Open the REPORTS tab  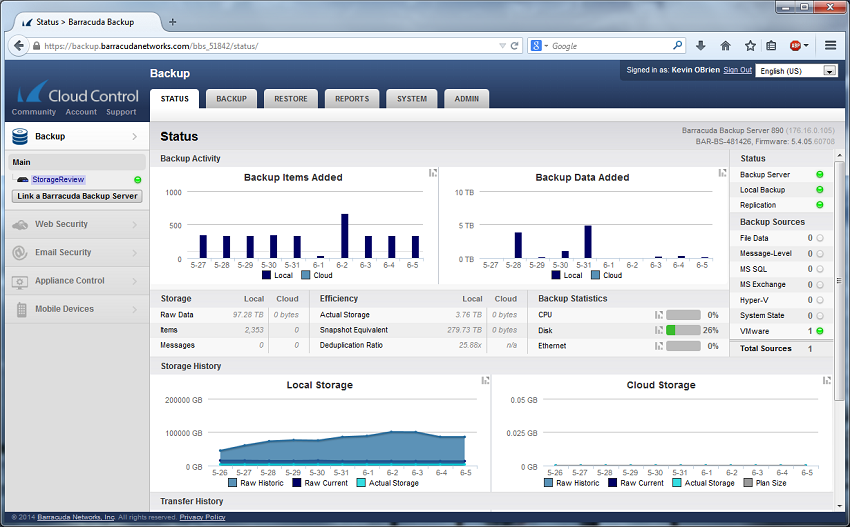point(352,99)
